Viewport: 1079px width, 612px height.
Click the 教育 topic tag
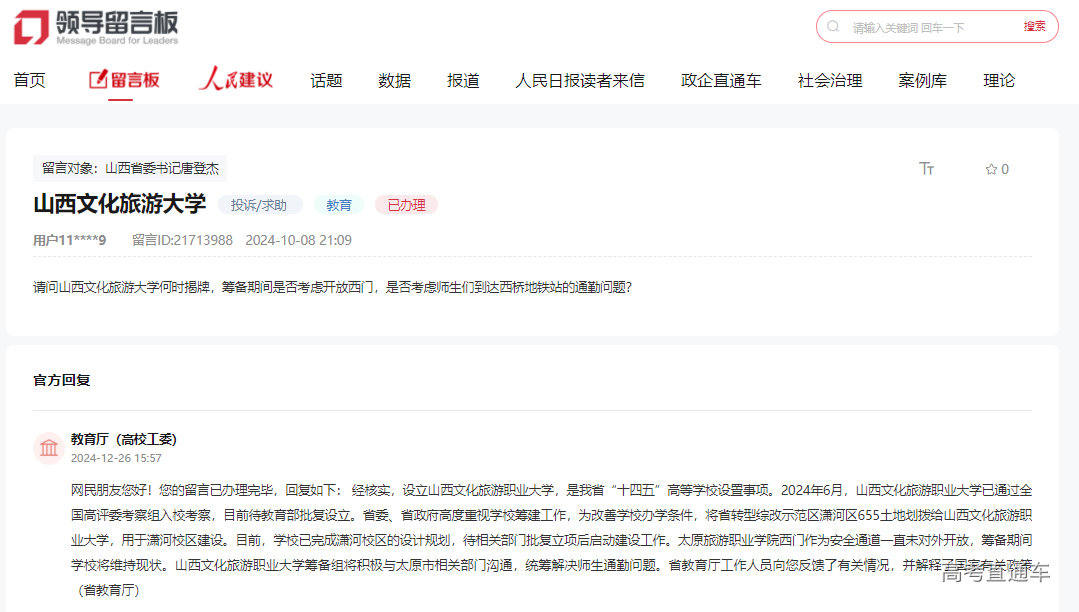[338, 204]
